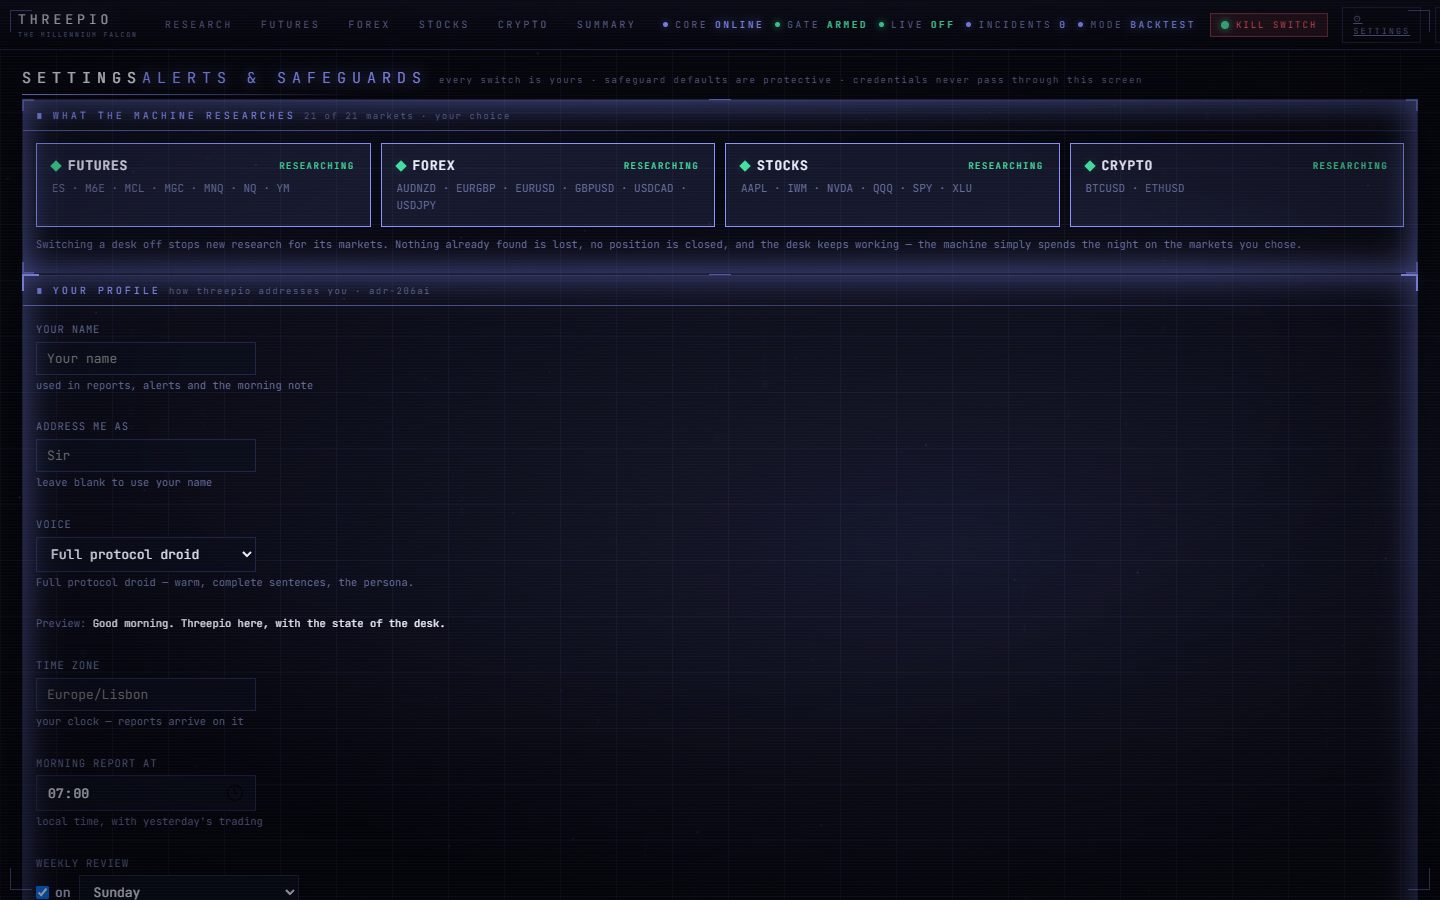1440x900 pixels.
Task: Open the clock picker icon in Morning report
Action: coord(234,793)
